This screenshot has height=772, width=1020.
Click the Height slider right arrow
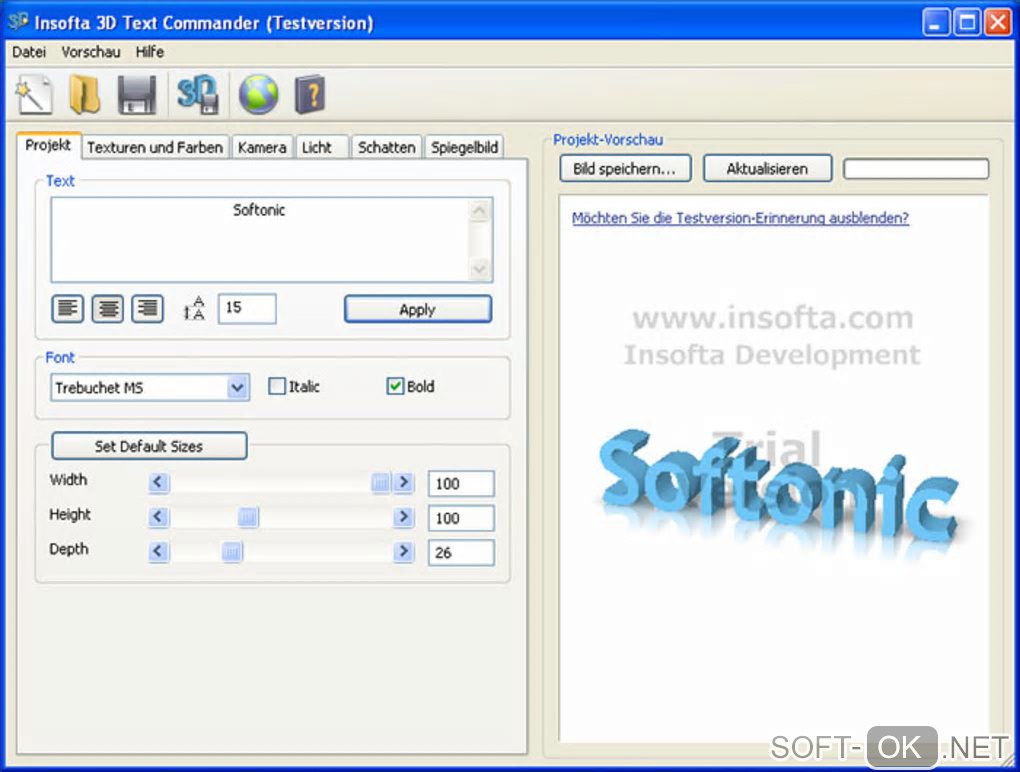404,517
